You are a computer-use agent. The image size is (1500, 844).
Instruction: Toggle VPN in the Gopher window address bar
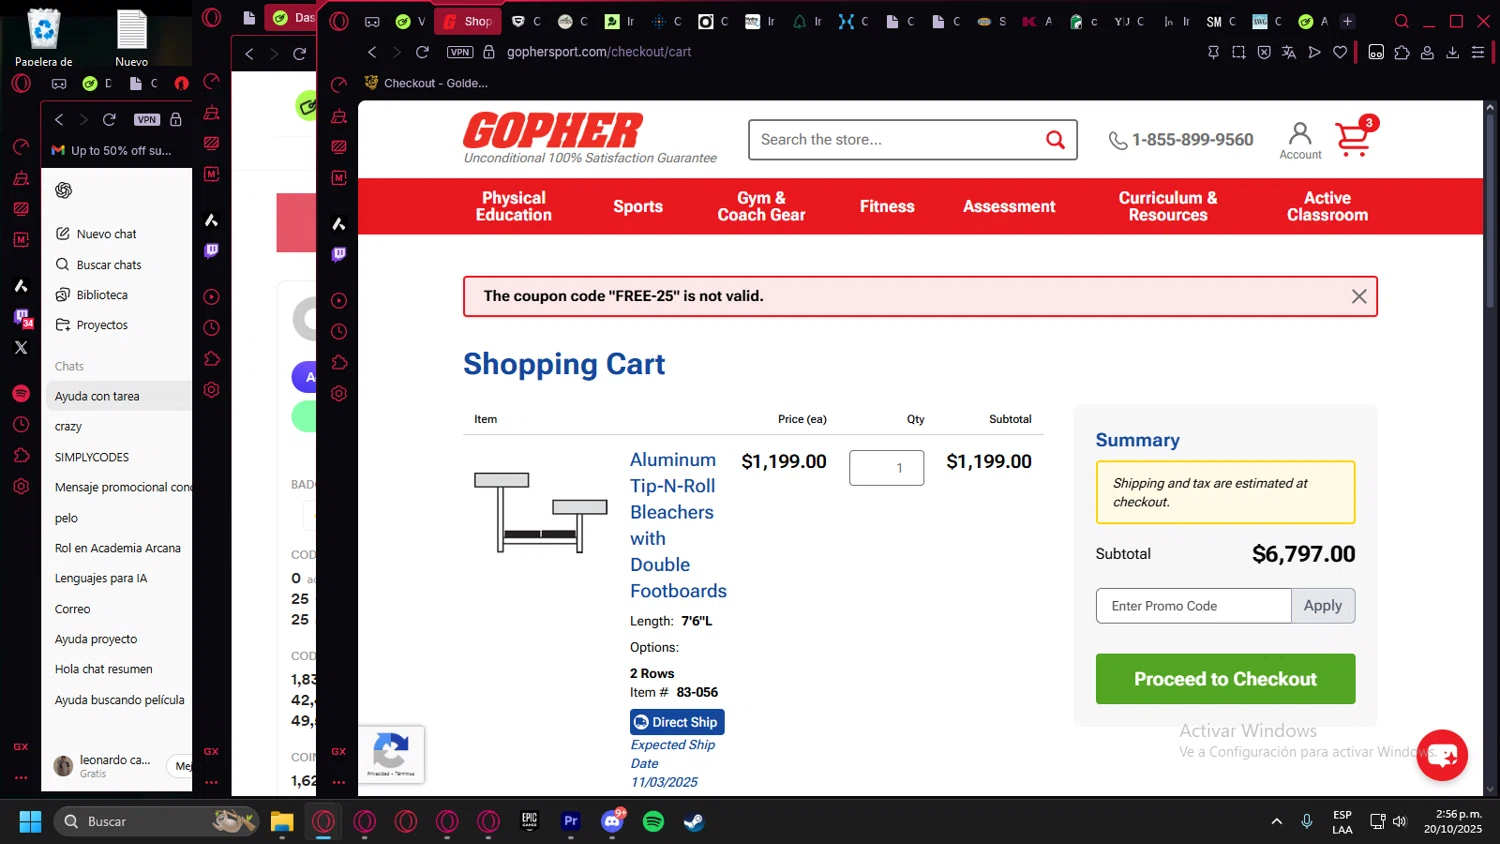point(460,52)
